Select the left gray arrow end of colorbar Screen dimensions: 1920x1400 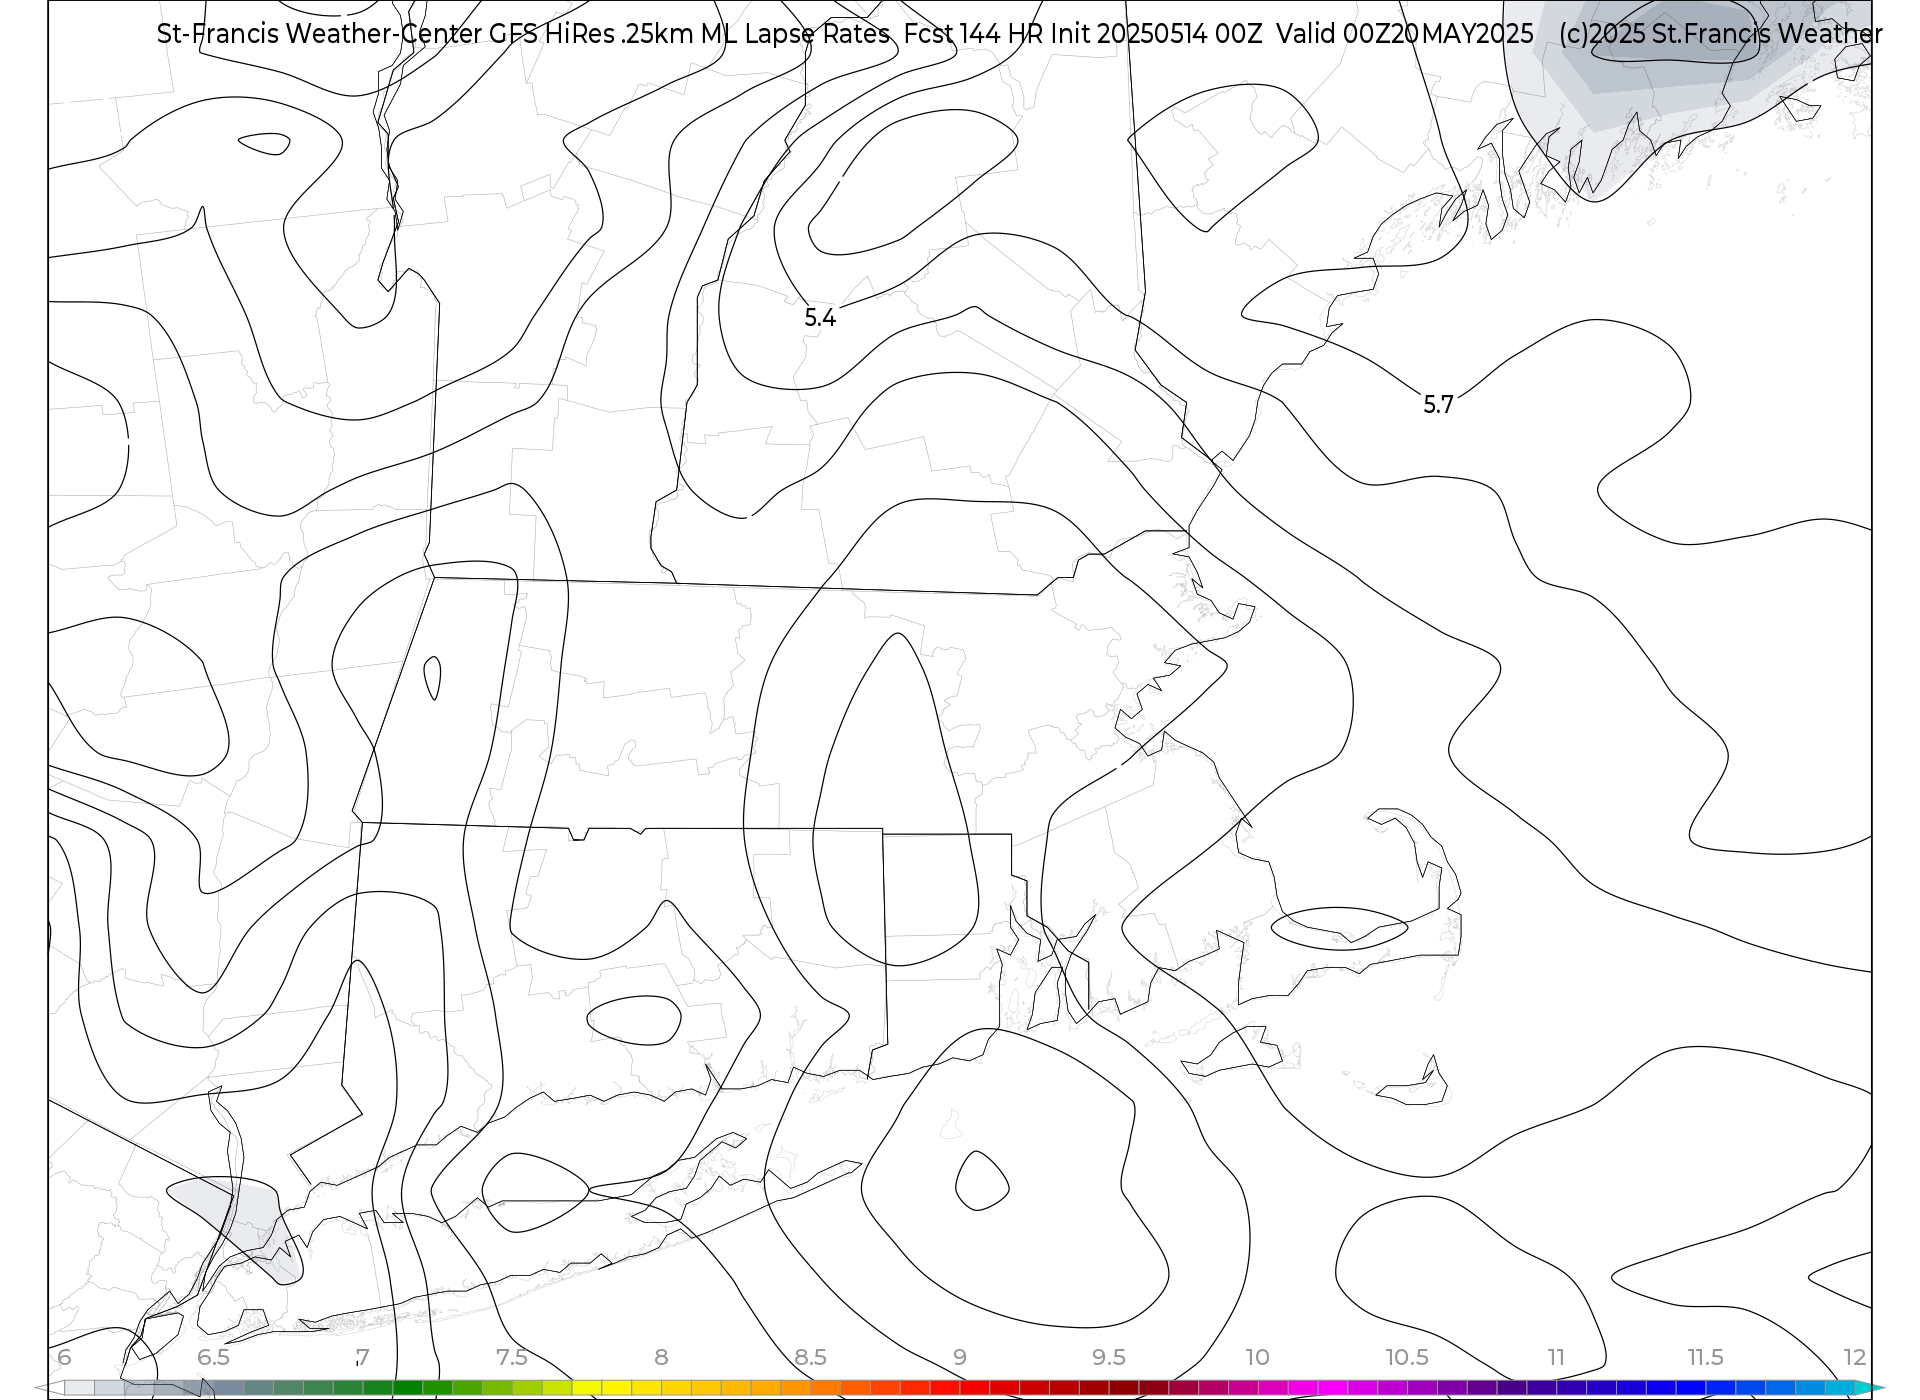pos(49,1388)
